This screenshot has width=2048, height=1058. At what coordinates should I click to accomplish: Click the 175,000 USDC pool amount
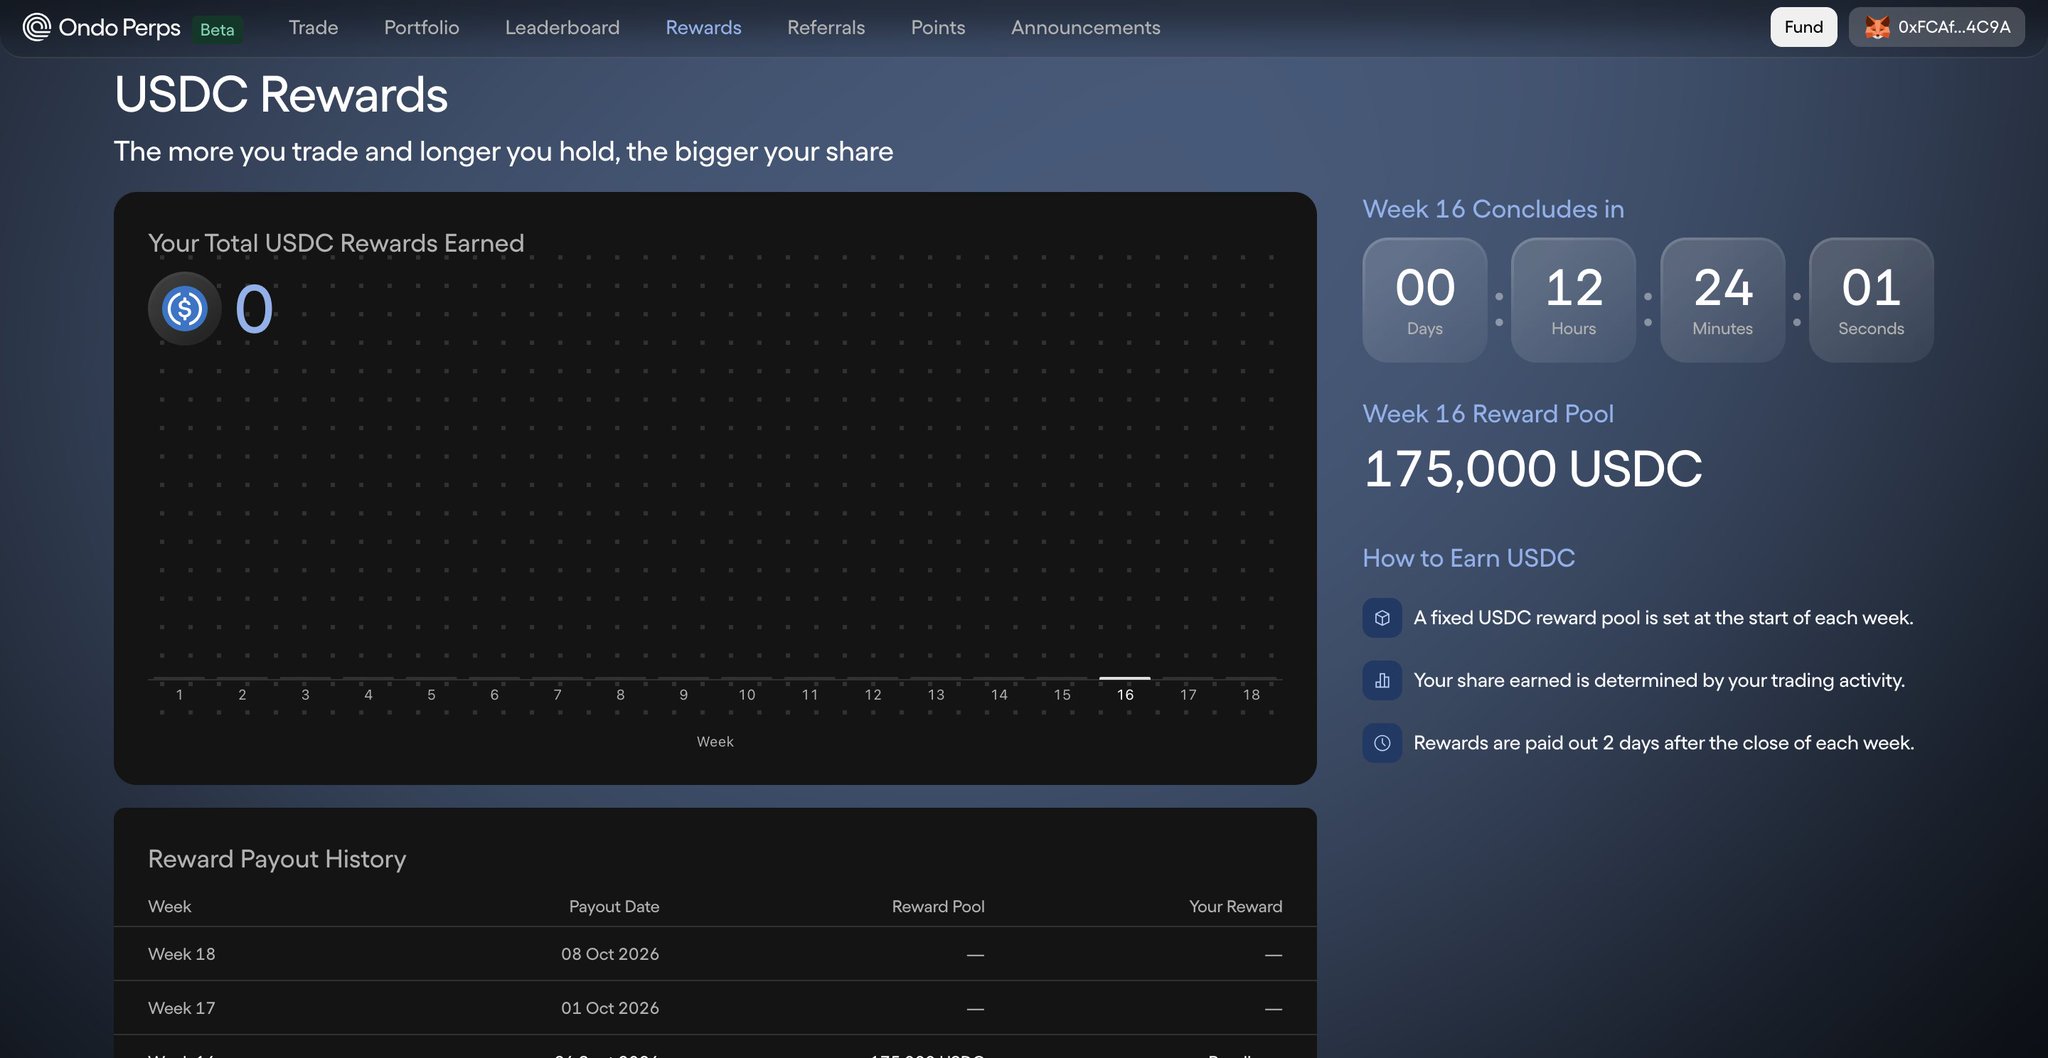[x=1532, y=469]
